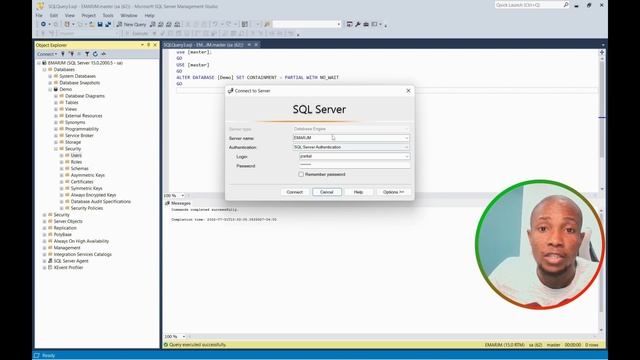
Task: Click the Messages pane vertical scrollbar
Action: 602,269
